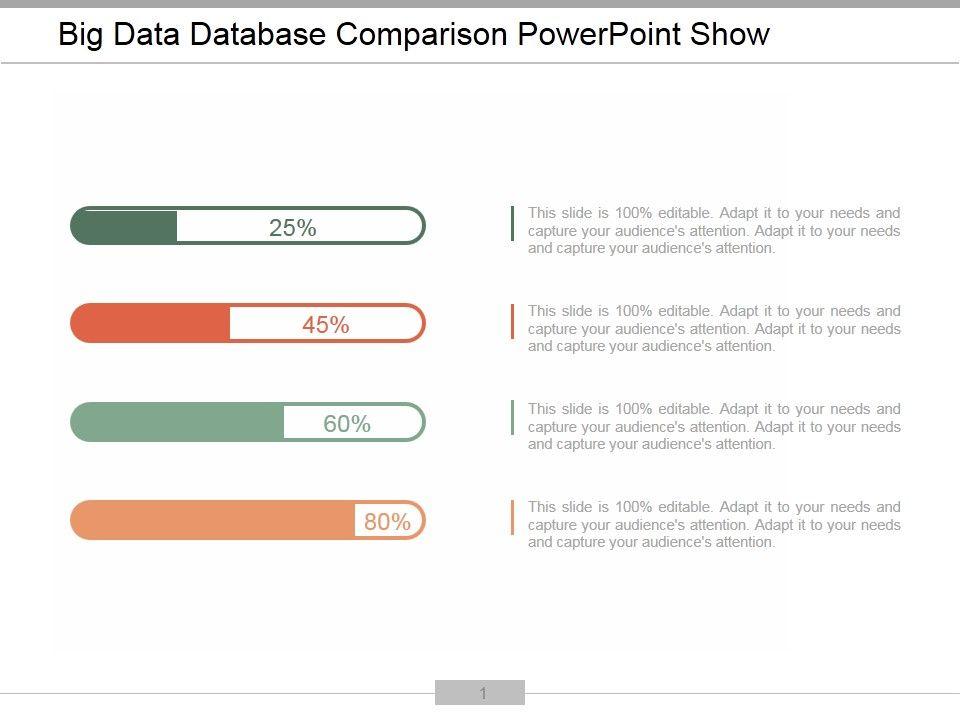Click the 60% percentage label

[x=347, y=424]
